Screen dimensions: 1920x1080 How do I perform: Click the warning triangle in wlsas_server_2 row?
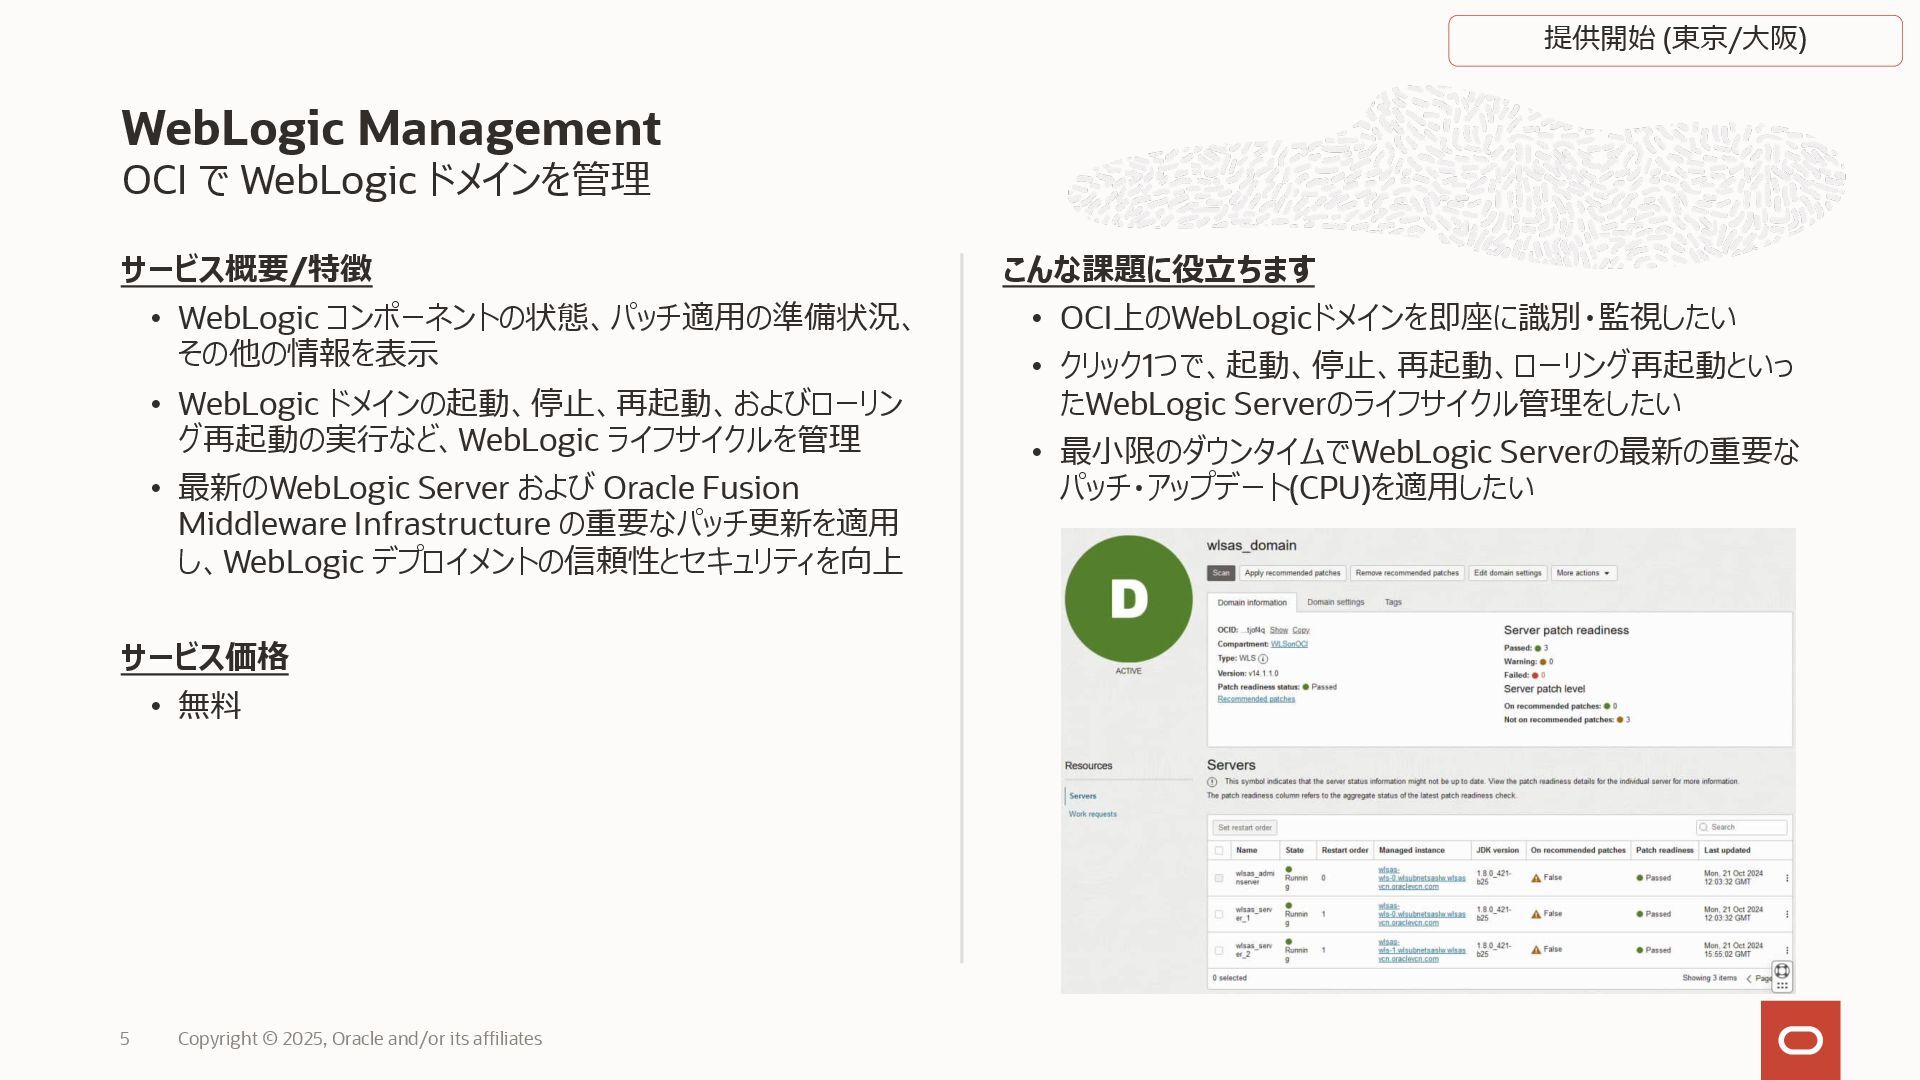(x=1536, y=950)
